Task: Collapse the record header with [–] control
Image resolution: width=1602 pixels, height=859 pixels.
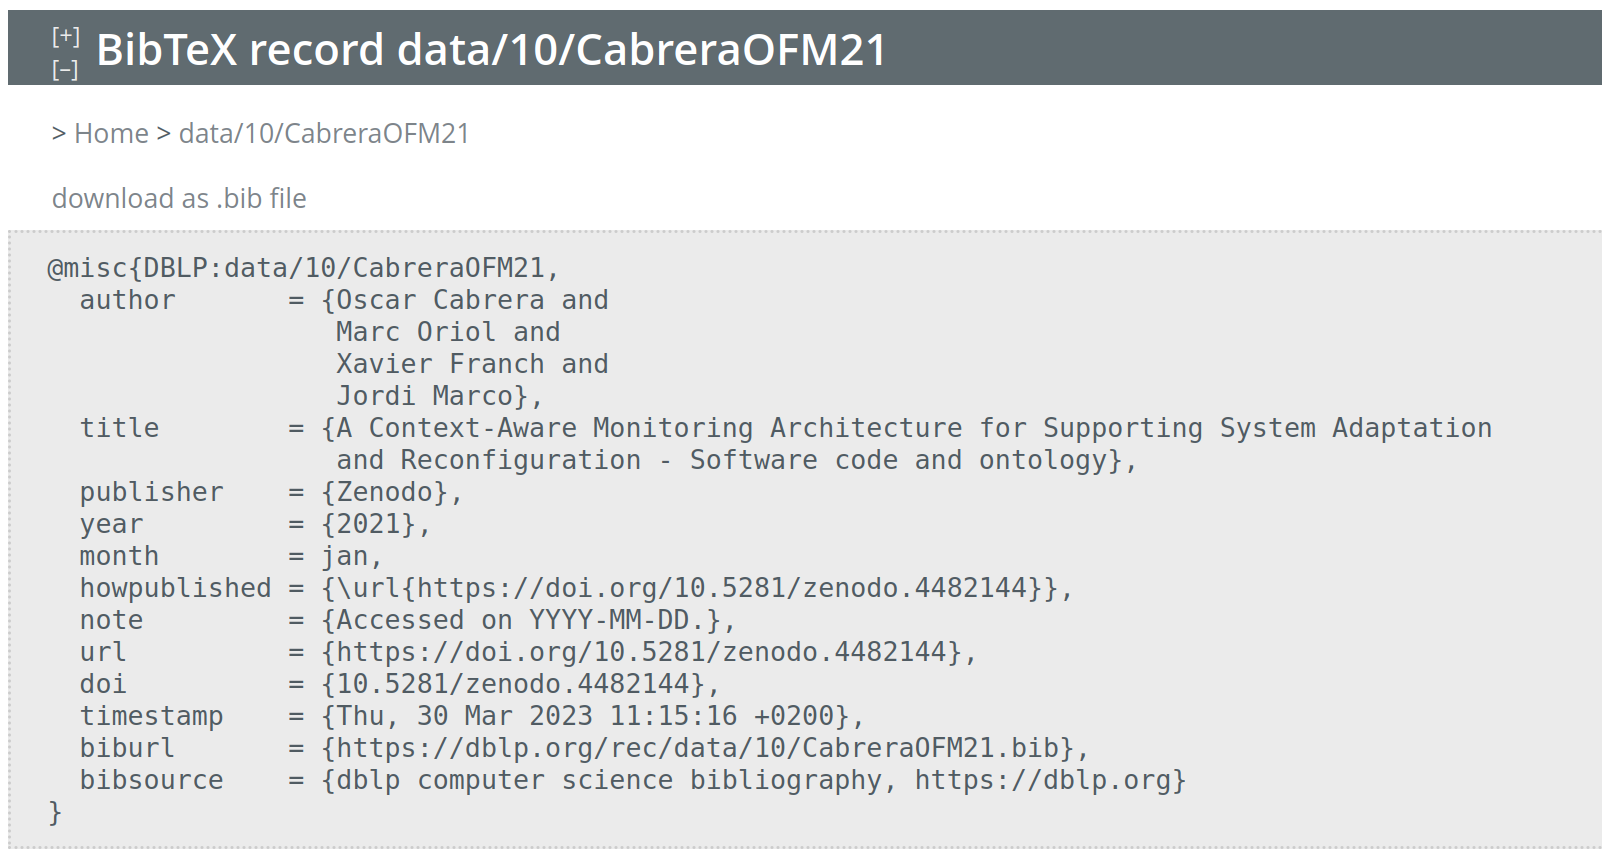Action: (x=65, y=69)
